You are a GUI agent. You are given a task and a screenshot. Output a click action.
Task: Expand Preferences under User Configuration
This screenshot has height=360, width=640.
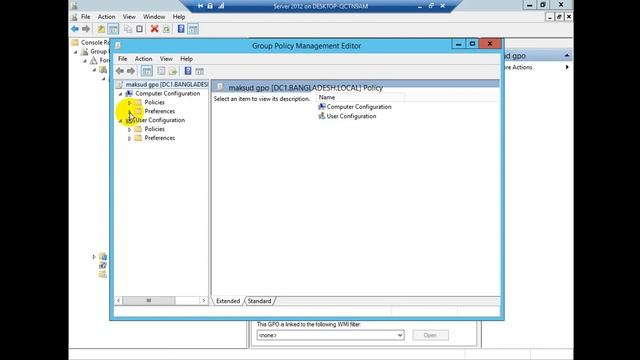(x=129, y=138)
